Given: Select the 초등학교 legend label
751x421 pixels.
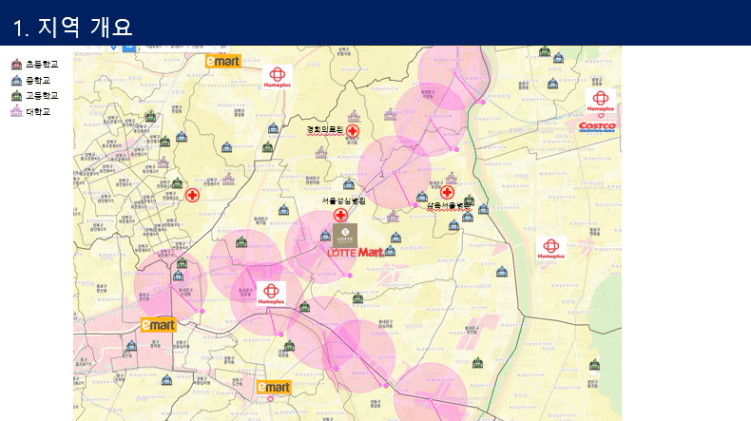Looking at the screenshot, I should click(42, 64).
